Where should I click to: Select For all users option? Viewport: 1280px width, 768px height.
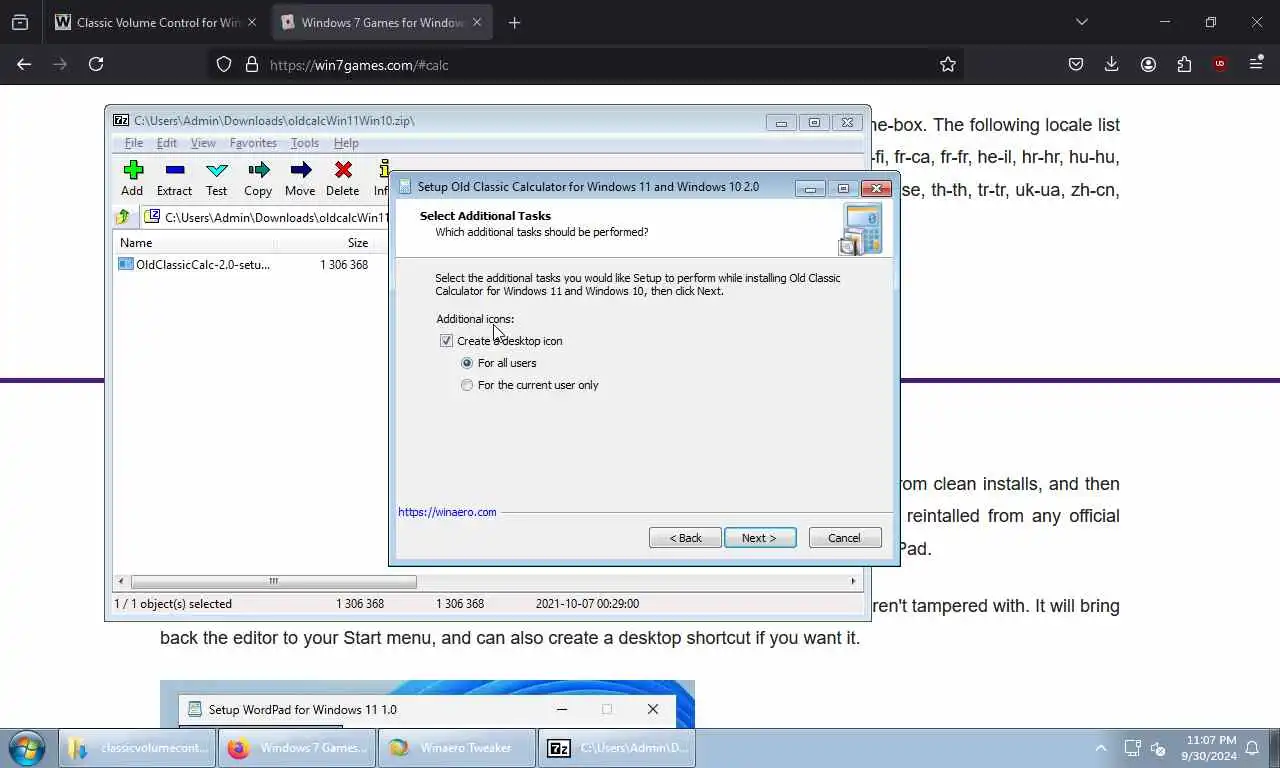pos(467,363)
